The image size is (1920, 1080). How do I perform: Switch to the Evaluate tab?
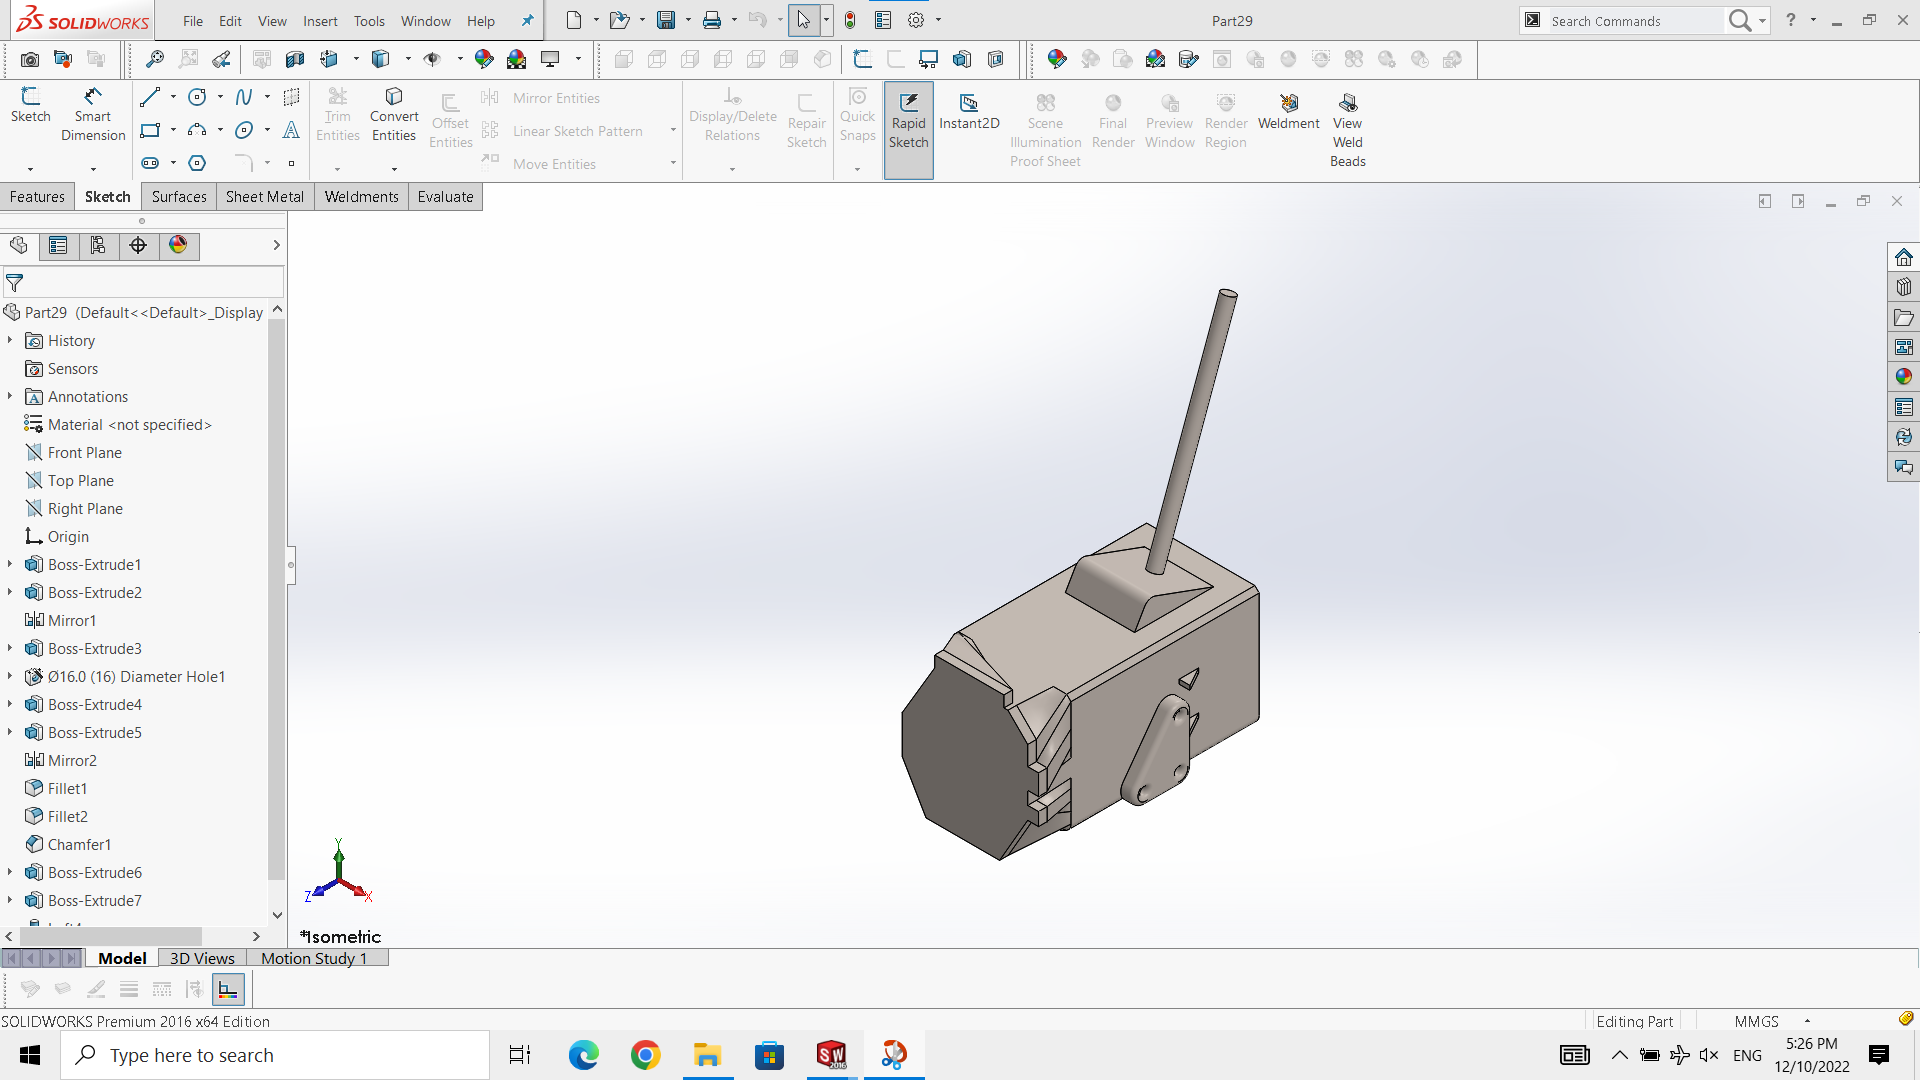click(x=445, y=197)
